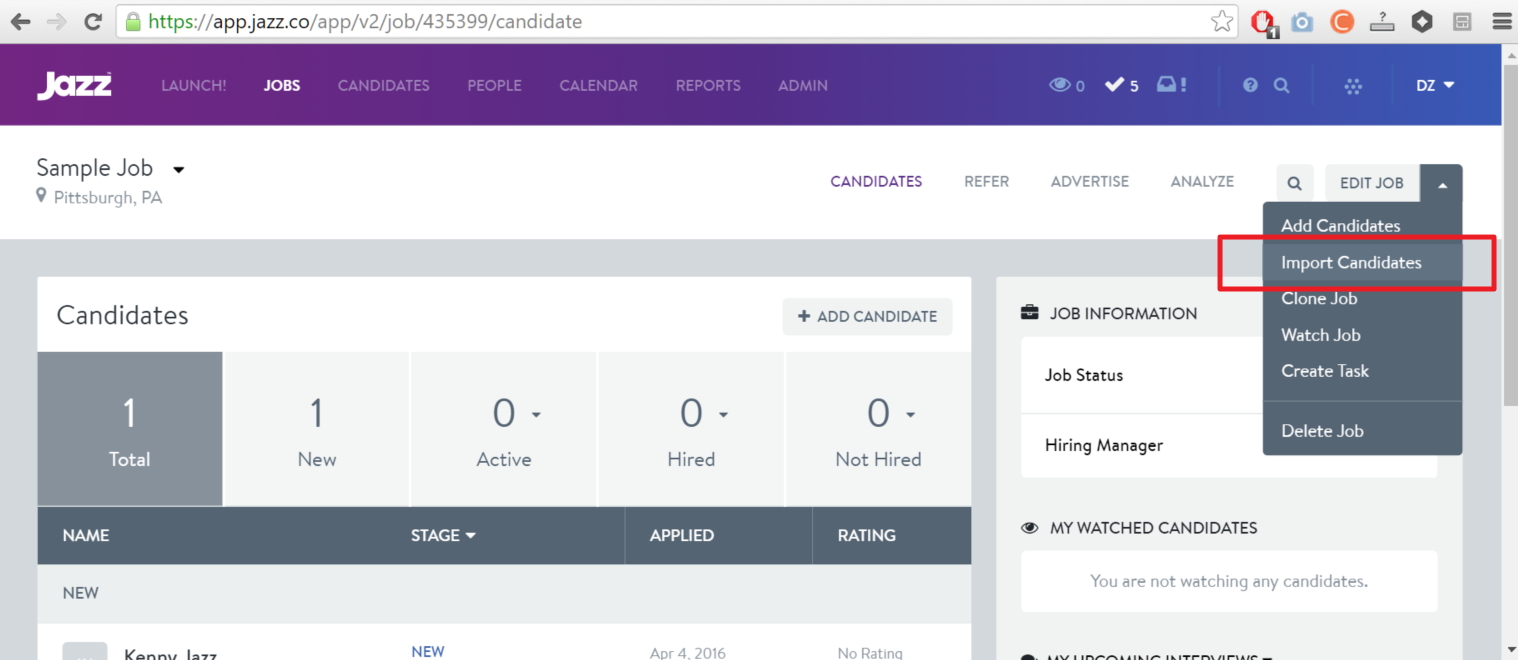Image resolution: width=1518 pixels, height=660 pixels.
Task: Click the Jazz logo in header
Action: point(74,86)
